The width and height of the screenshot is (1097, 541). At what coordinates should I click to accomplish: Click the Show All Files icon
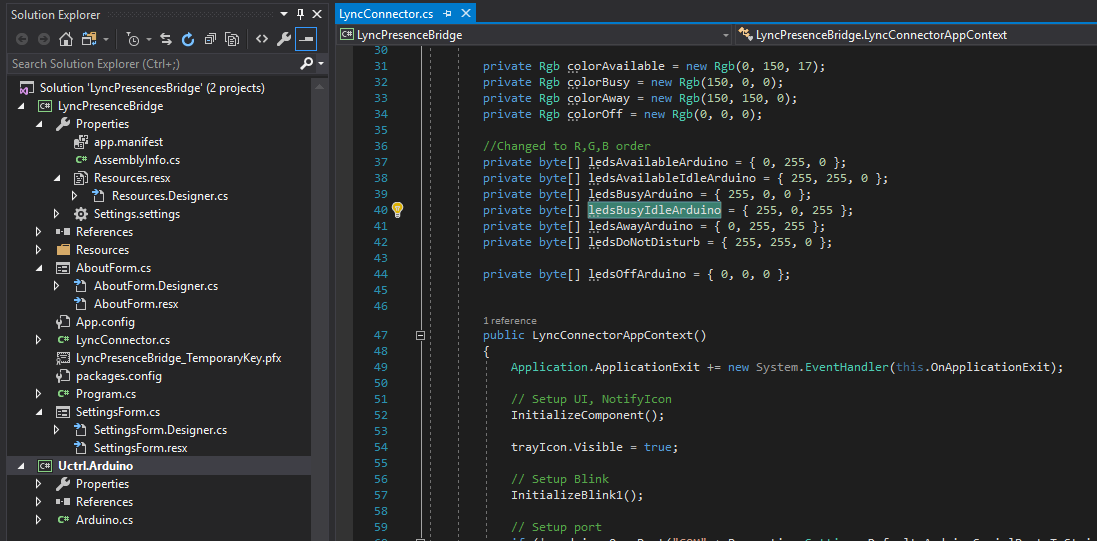[232, 39]
